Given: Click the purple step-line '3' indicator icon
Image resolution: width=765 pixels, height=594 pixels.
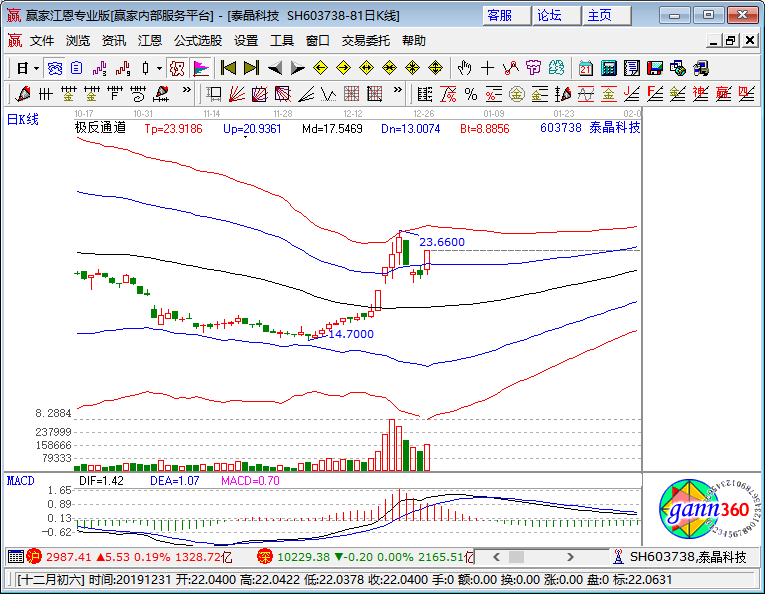Looking at the screenshot, I should 100,68.
